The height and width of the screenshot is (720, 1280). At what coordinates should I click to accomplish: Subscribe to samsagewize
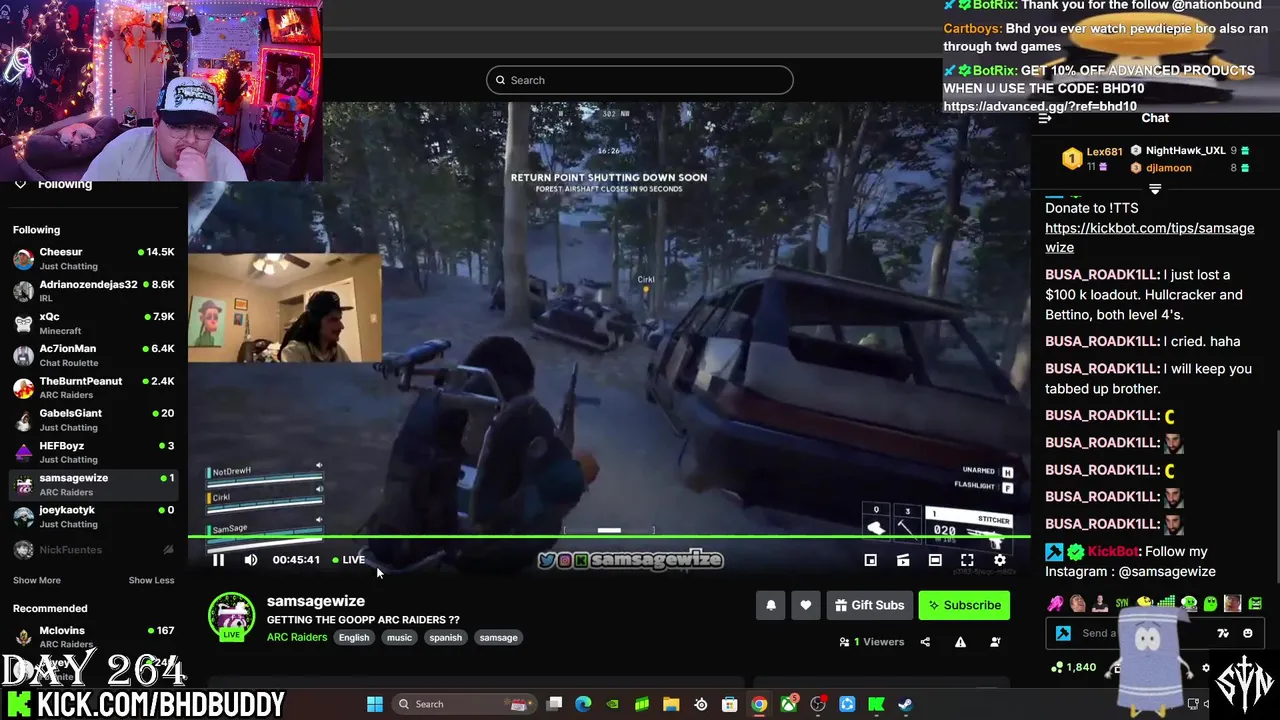(964, 605)
